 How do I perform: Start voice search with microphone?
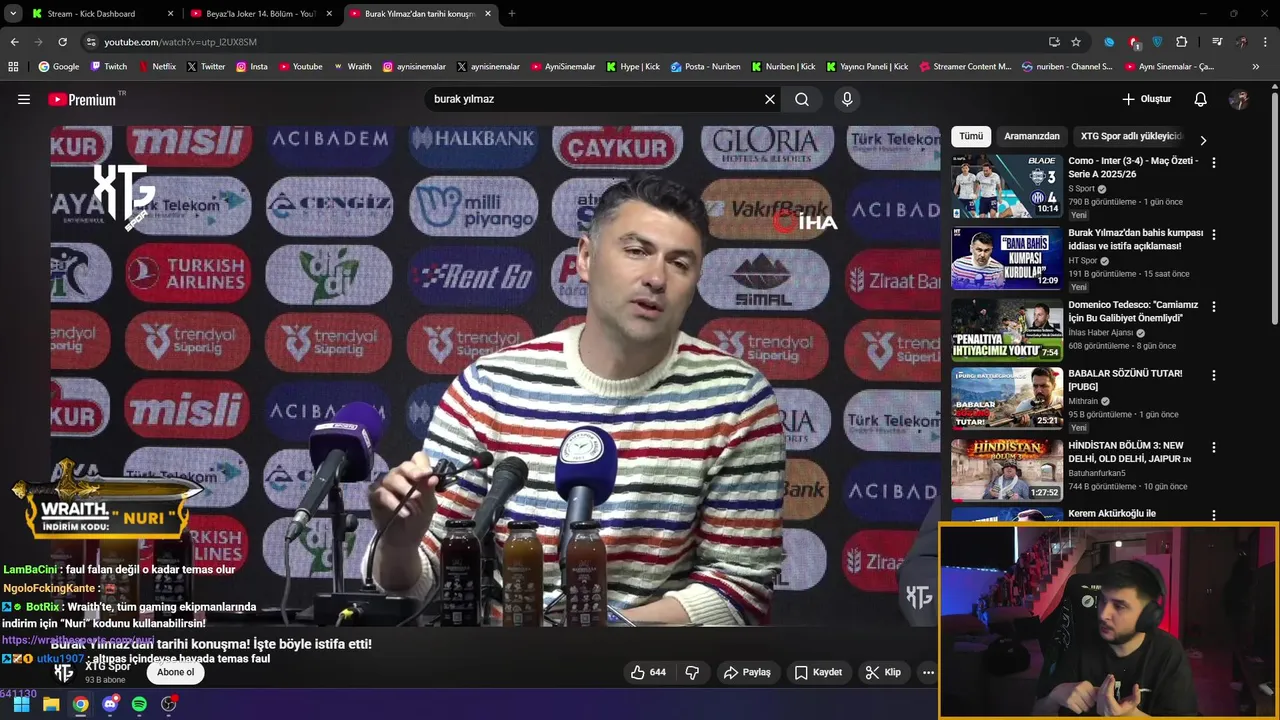click(x=847, y=99)
